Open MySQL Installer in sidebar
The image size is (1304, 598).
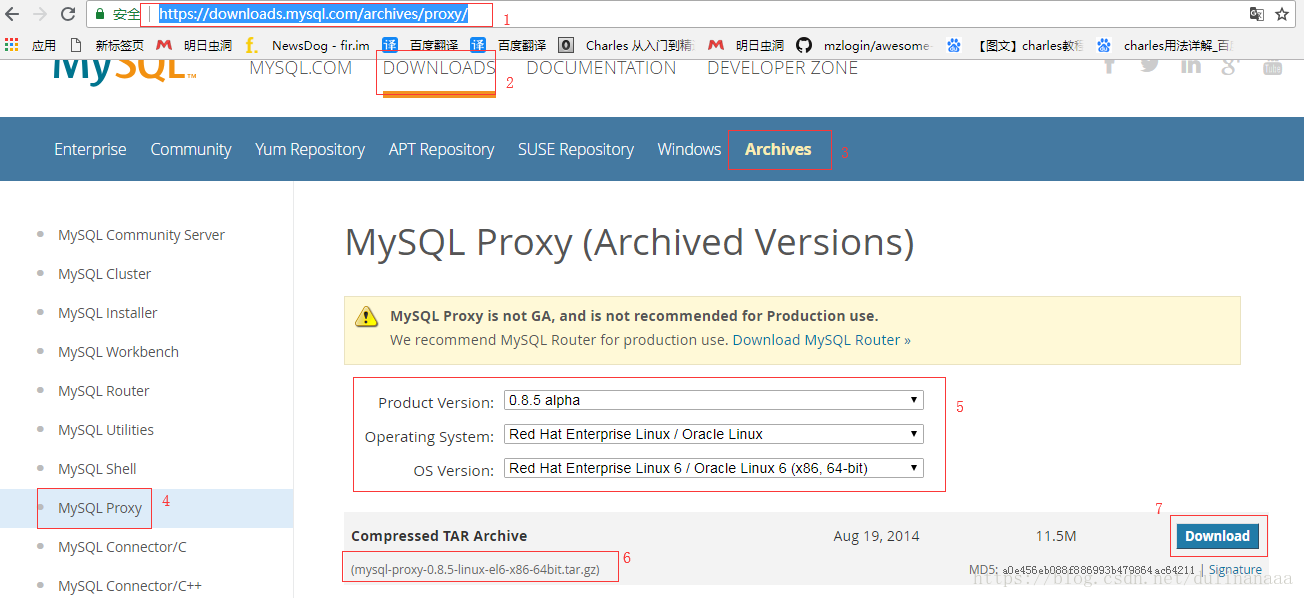pyautogui.click(x=108, y=313)
